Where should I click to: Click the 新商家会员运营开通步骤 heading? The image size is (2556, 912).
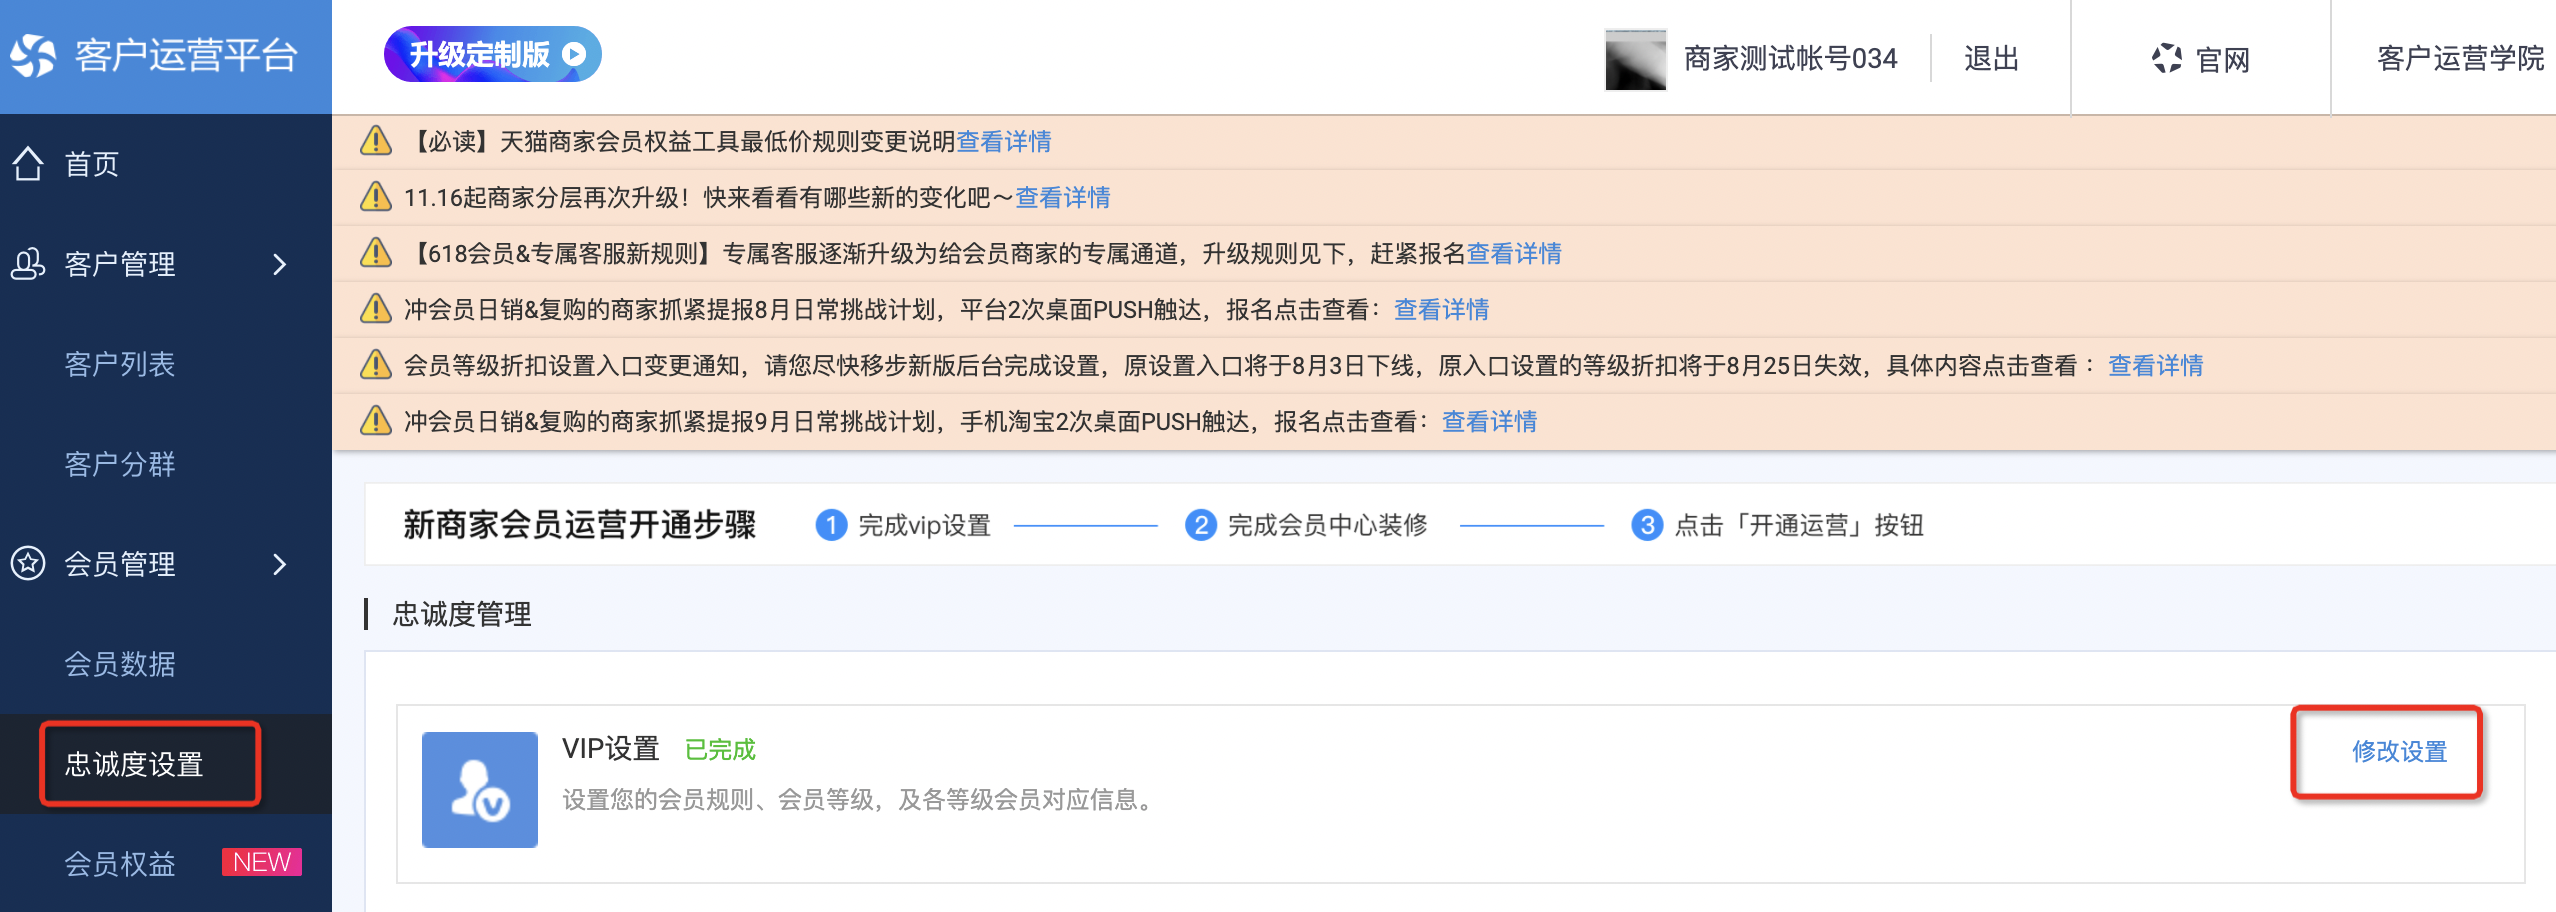click(x=580, y=525)
